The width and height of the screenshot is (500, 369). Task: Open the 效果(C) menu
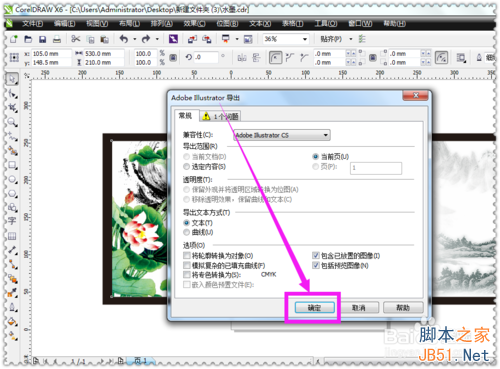point(194,24)
